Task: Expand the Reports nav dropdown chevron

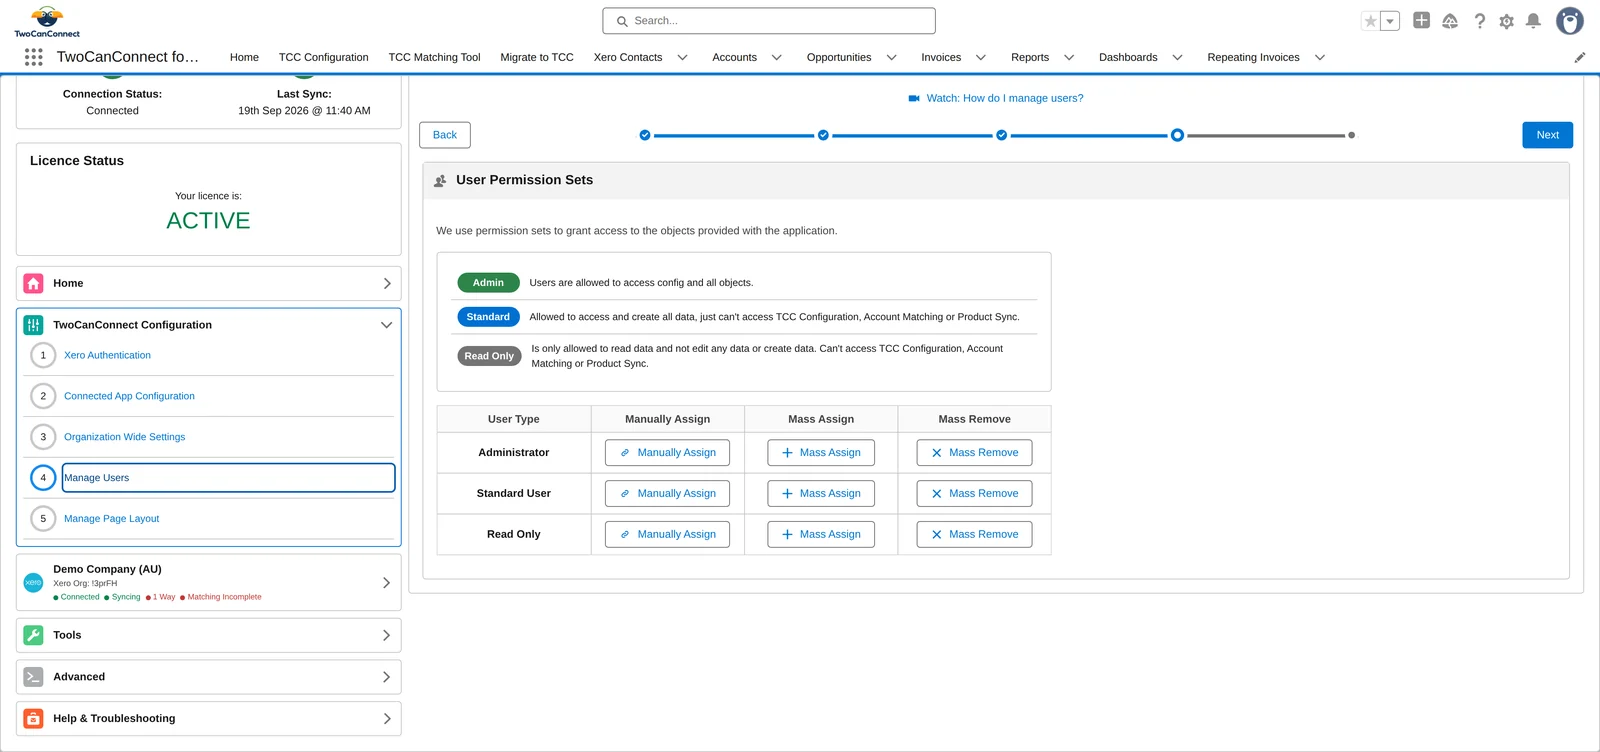Action: tap(1069, 57)
